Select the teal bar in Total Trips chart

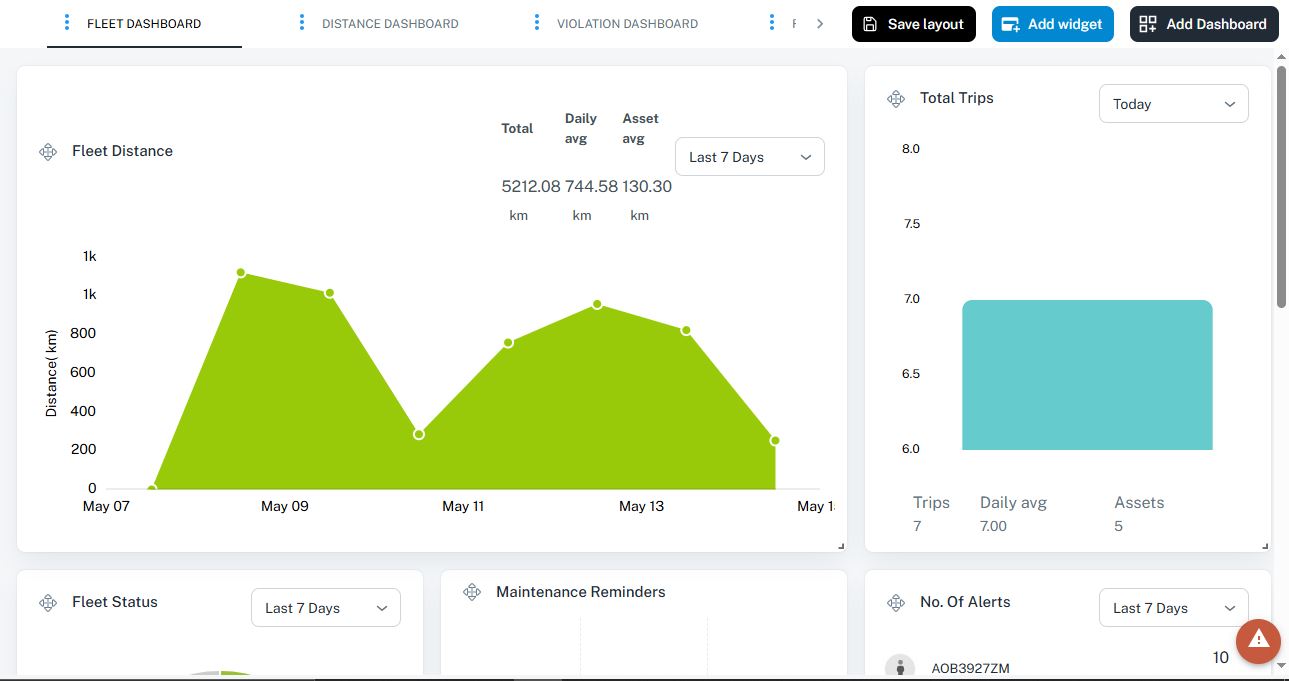pyautogui.click(x=1087, y=375)
